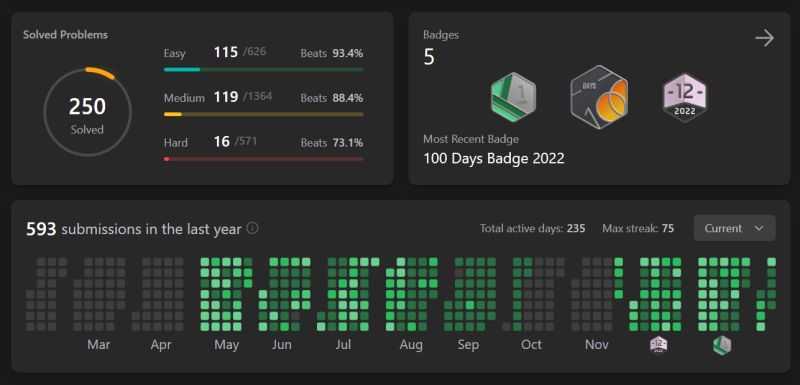Click the Hard problems progress bar
Image resolution: width=800 pixels, height=385 pixels.
tap(264, 159)
